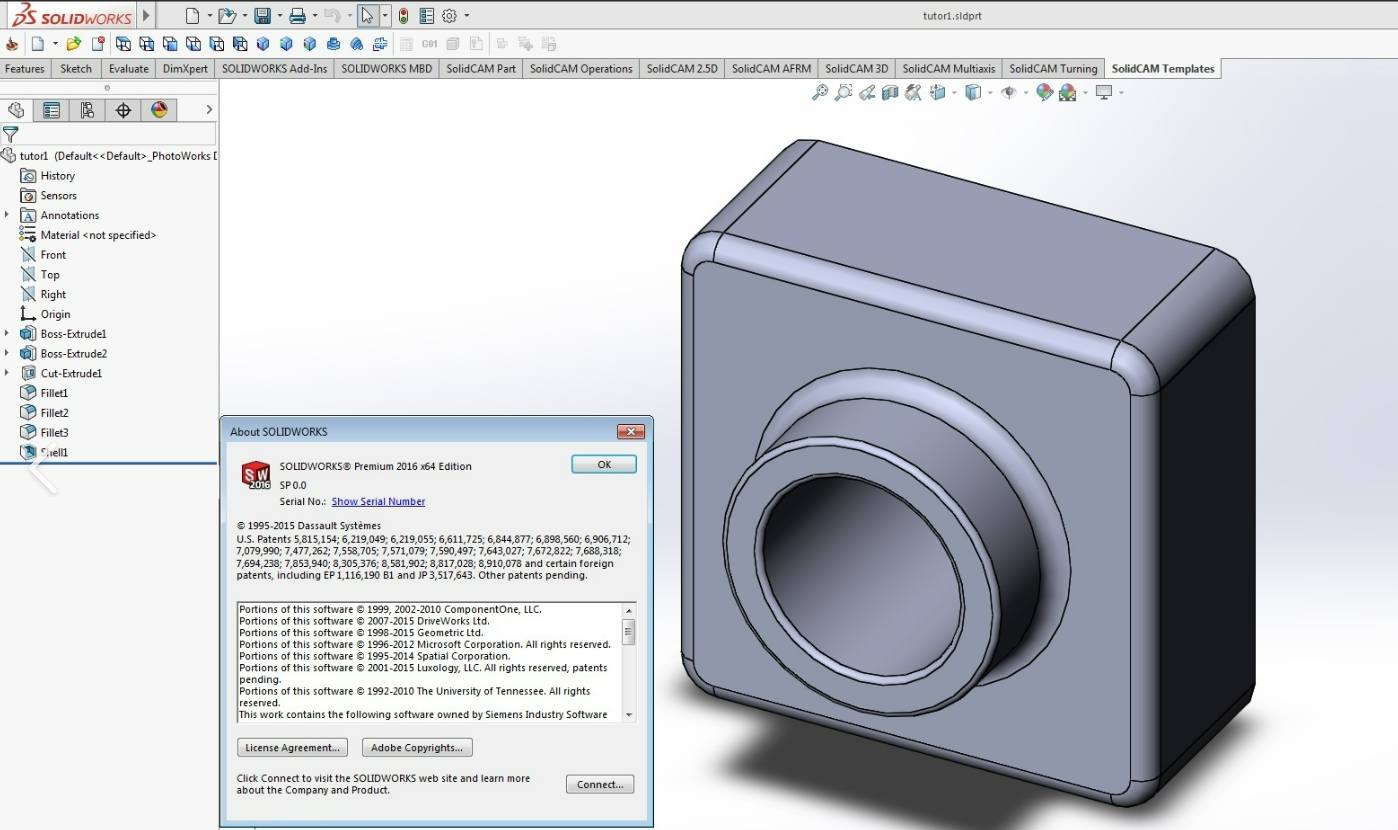Activate the Select cursor tool

coord(368,16)
